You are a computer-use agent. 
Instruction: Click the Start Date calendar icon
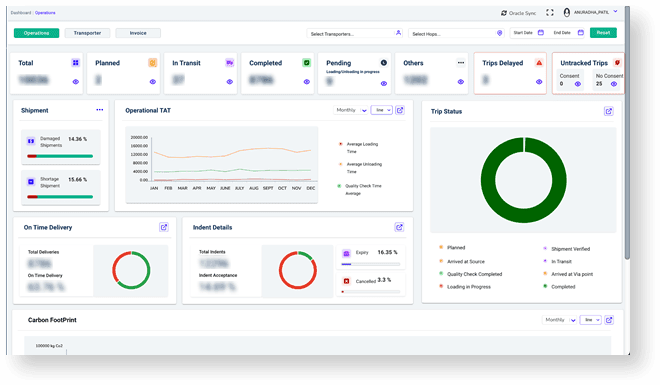[x=541, y=32]
